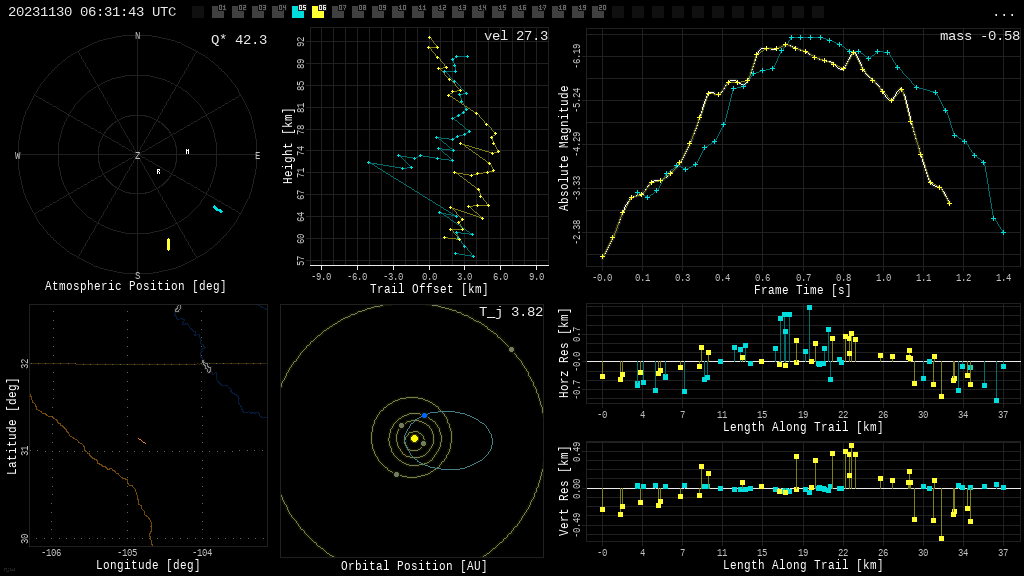Click the lowest yellow vertical residual marker
1024x576 pixels.
click(941, 538)
